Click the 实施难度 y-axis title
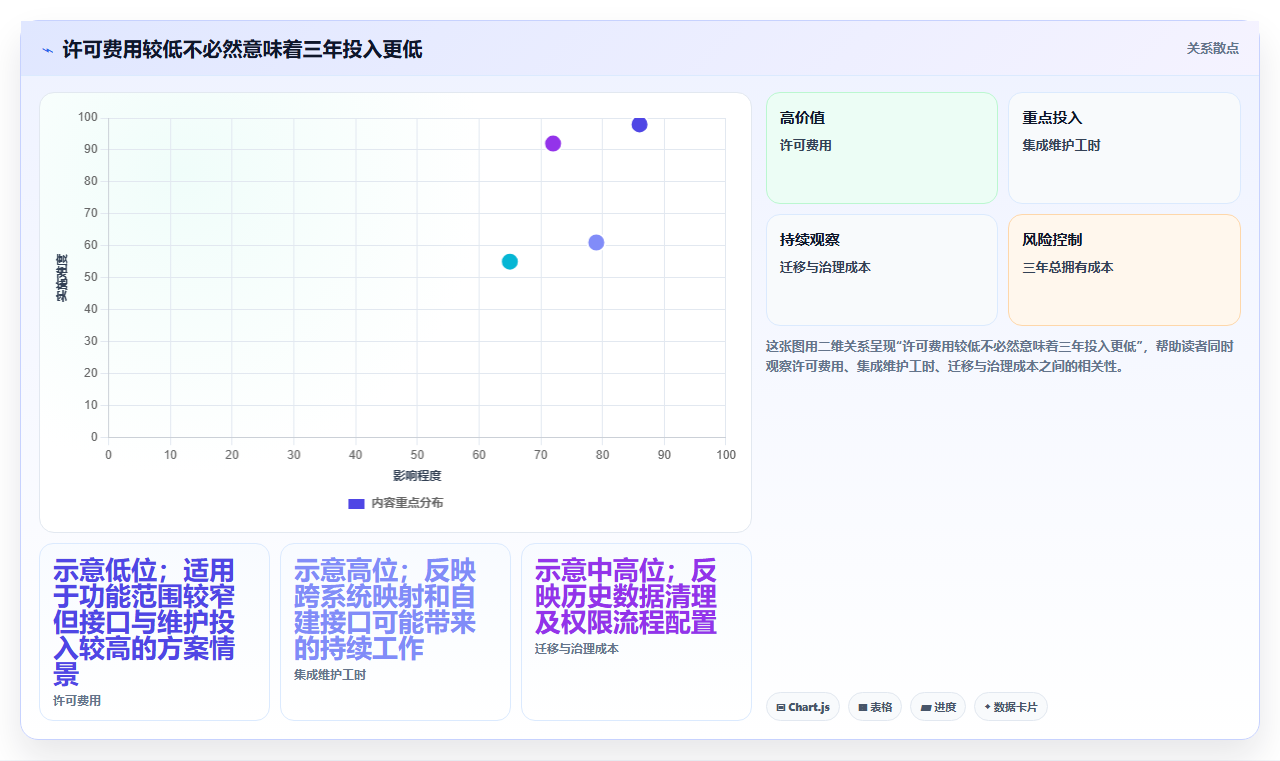The height and width of the screenshot is (761, 1280). (x=62, y=278)
